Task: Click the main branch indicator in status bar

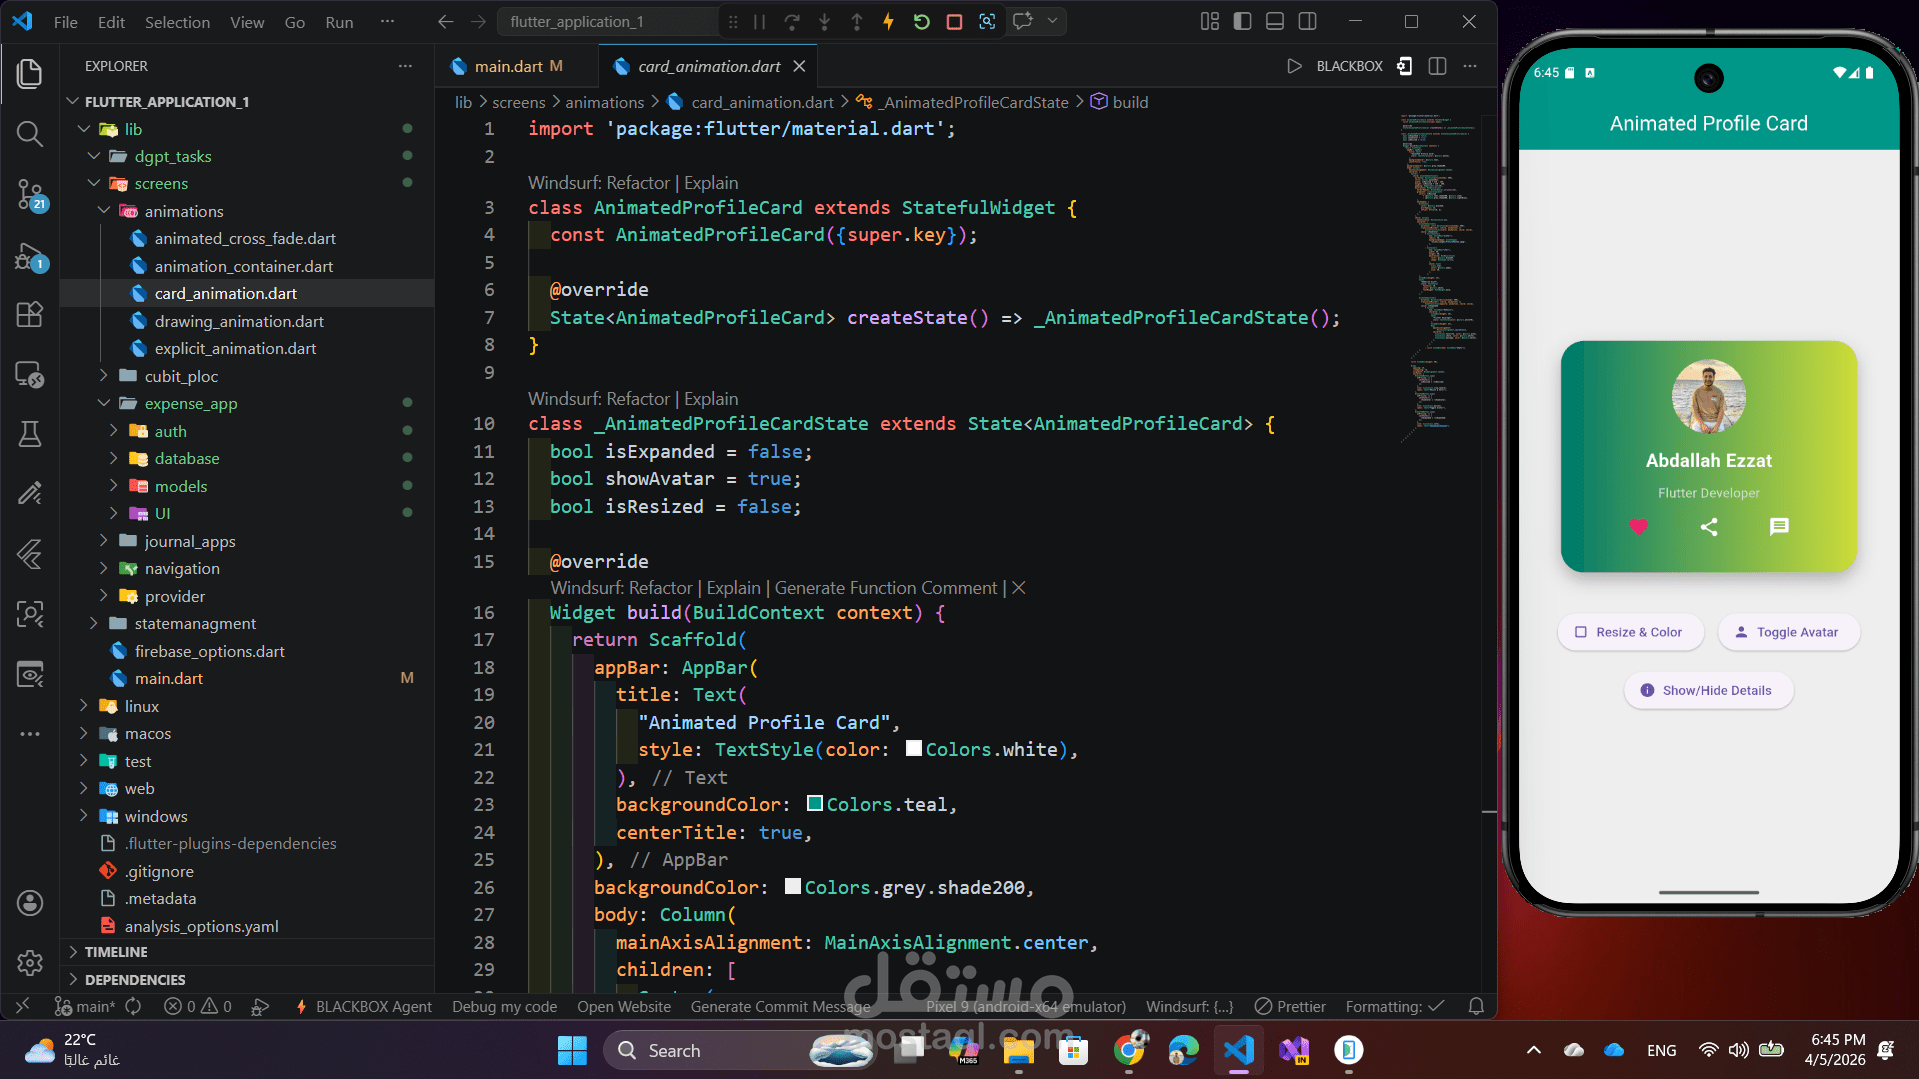Action: (x=86, y=1006)
